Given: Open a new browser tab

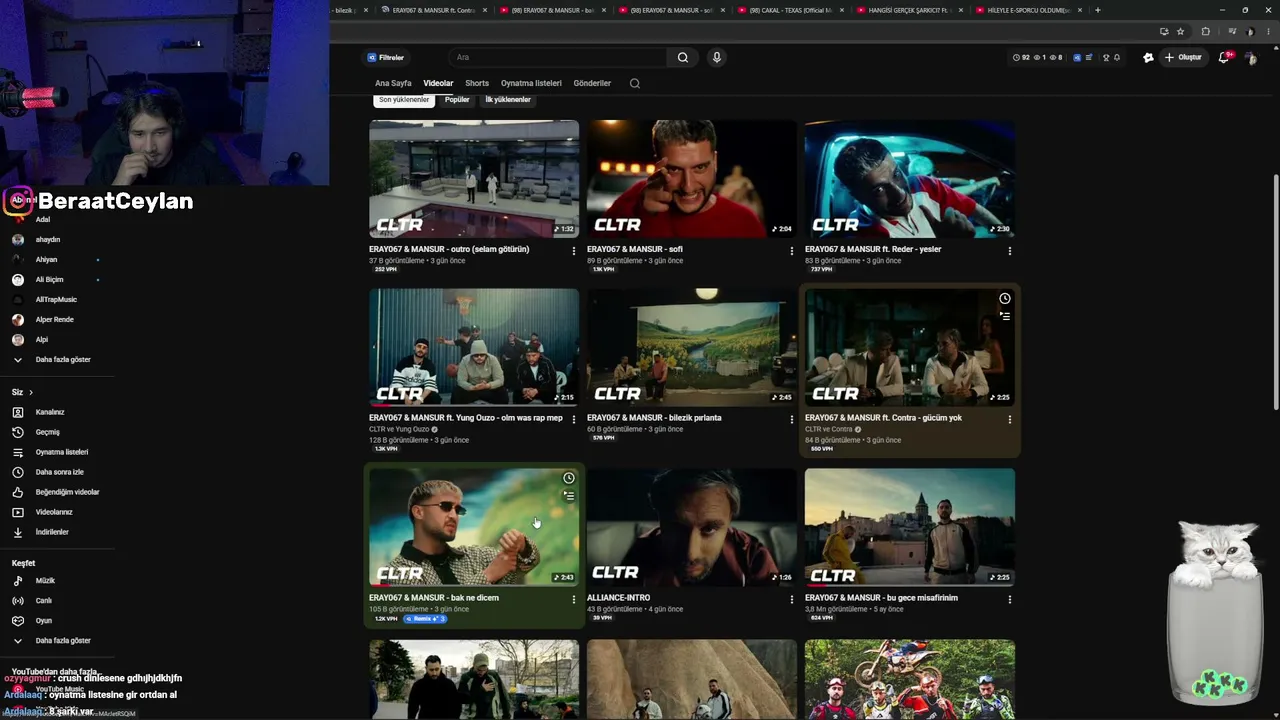Looking at the screenshot, I should [1097, 10].
